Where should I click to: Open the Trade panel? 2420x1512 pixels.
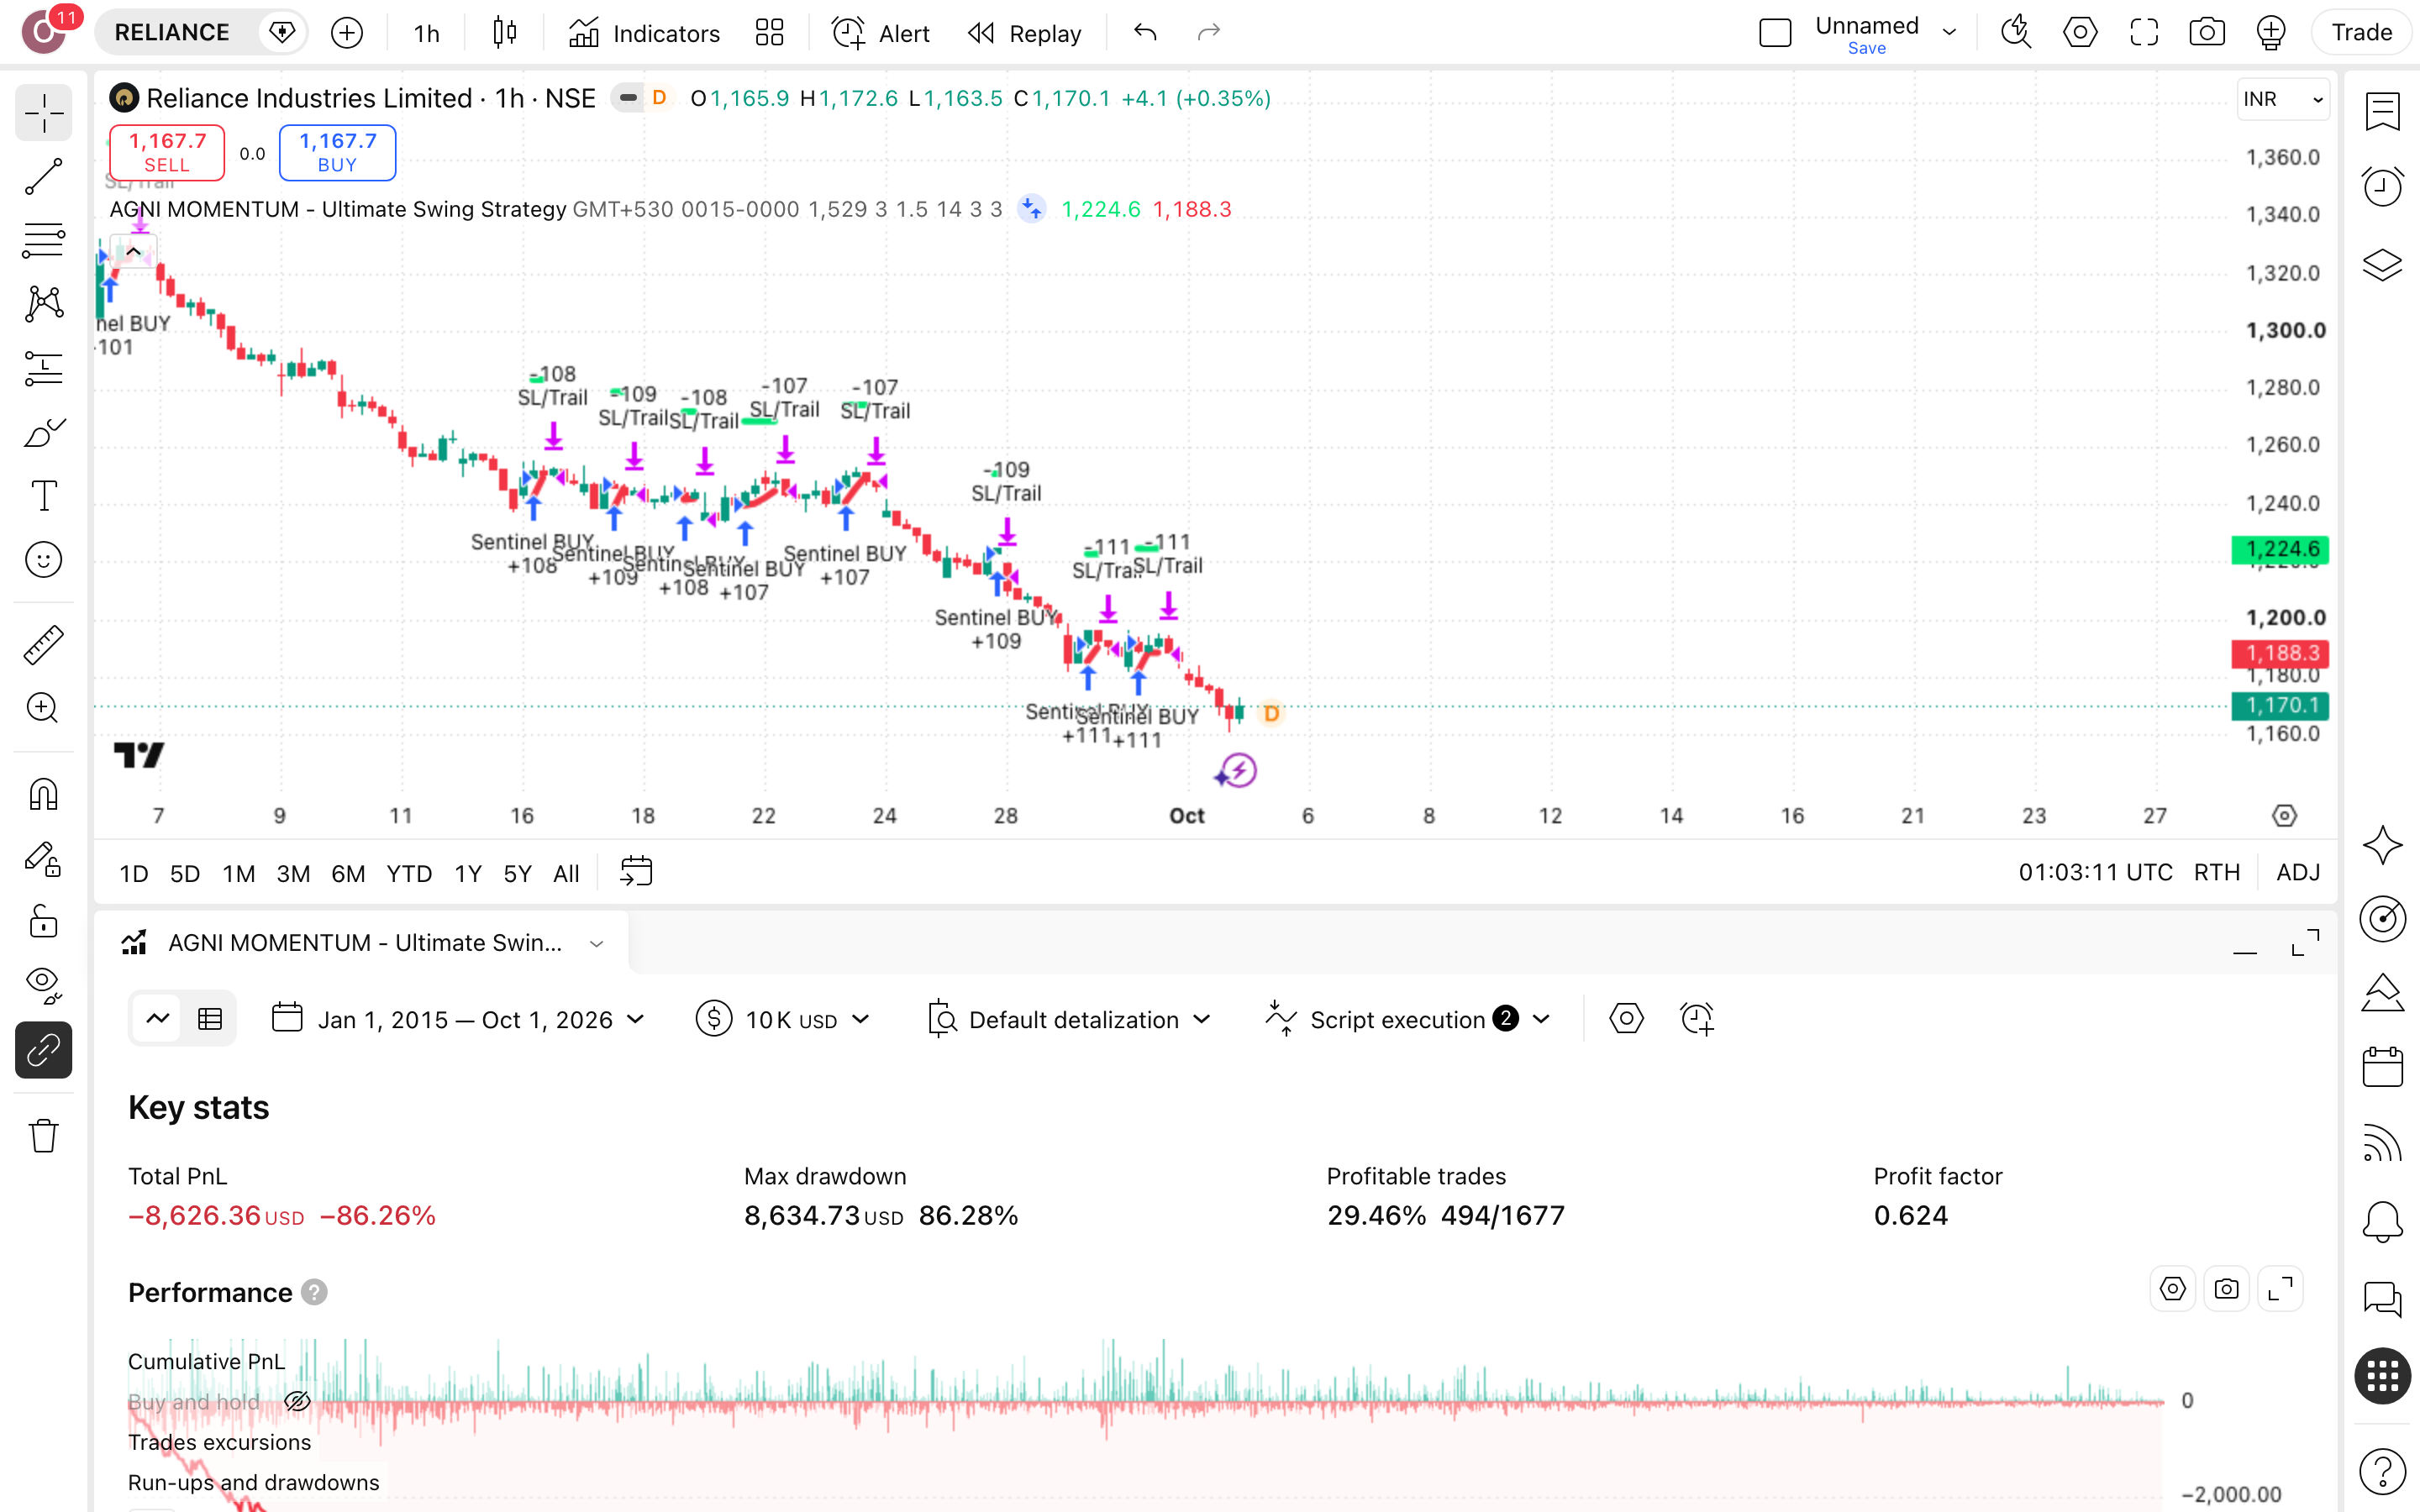[x=2362, y=33]
